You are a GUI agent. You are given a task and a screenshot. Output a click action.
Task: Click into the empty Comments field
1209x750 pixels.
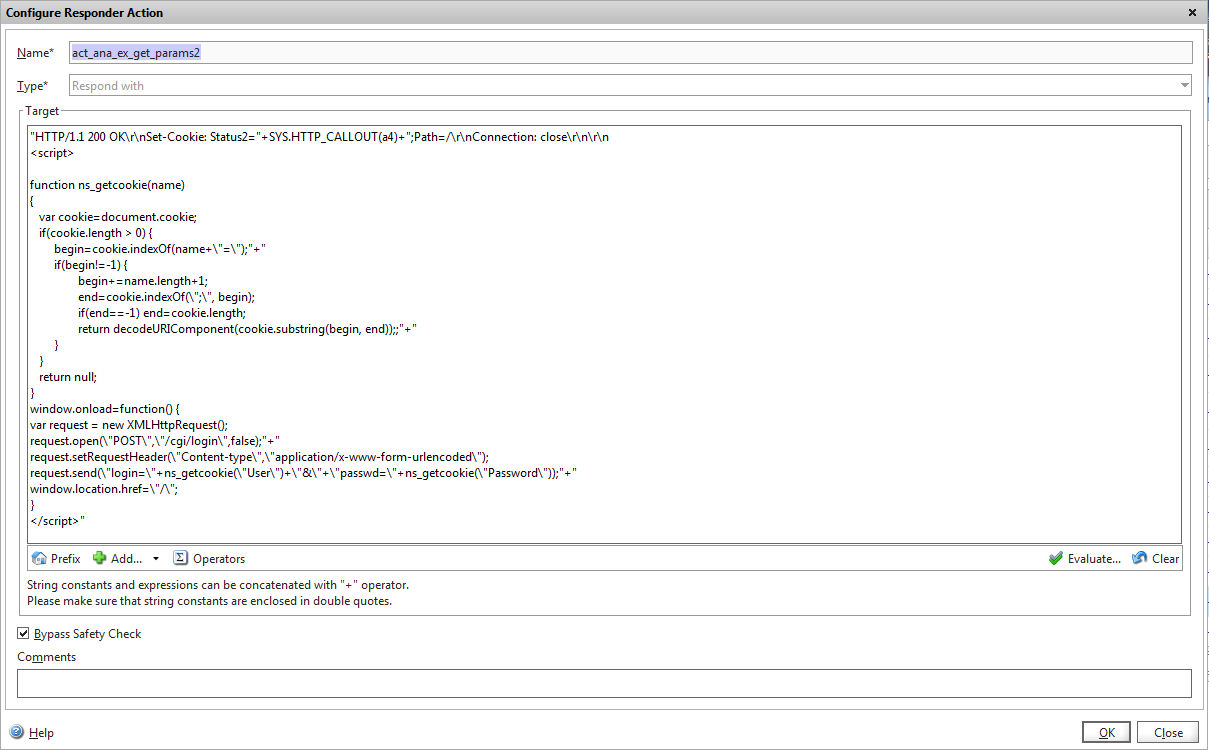[x=604, y=683]
